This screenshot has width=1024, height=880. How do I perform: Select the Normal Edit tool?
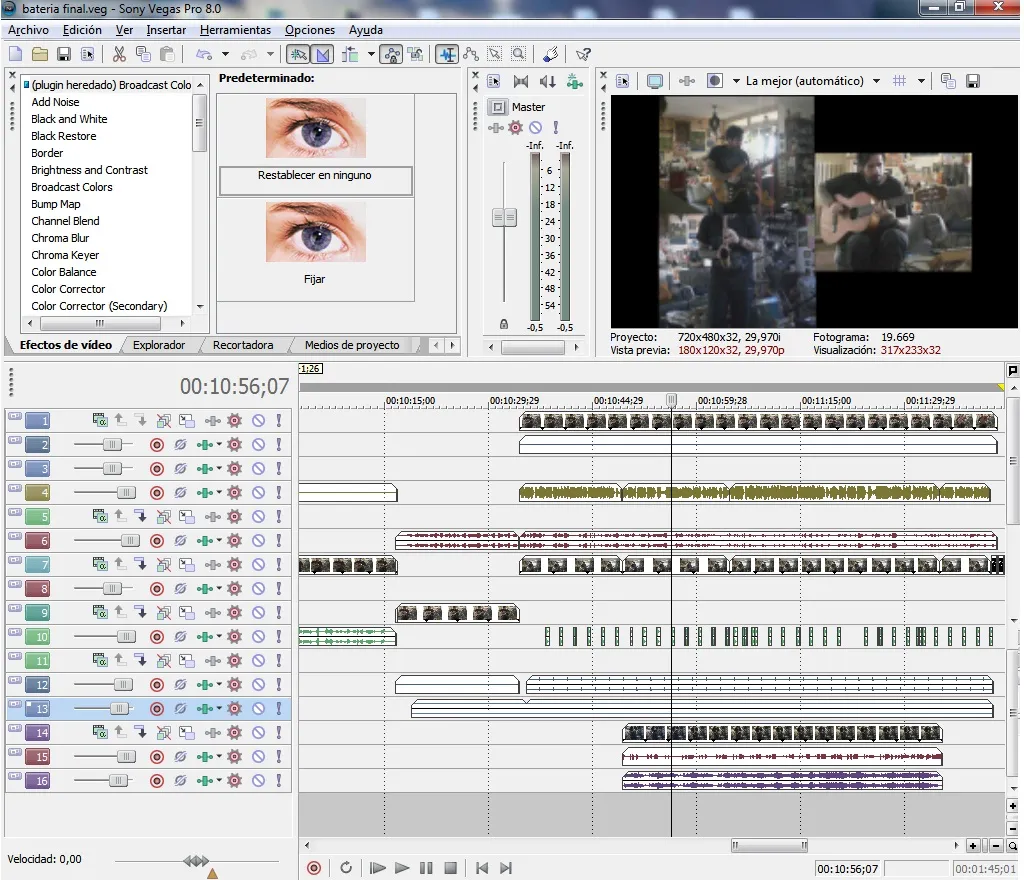(447, 54)
